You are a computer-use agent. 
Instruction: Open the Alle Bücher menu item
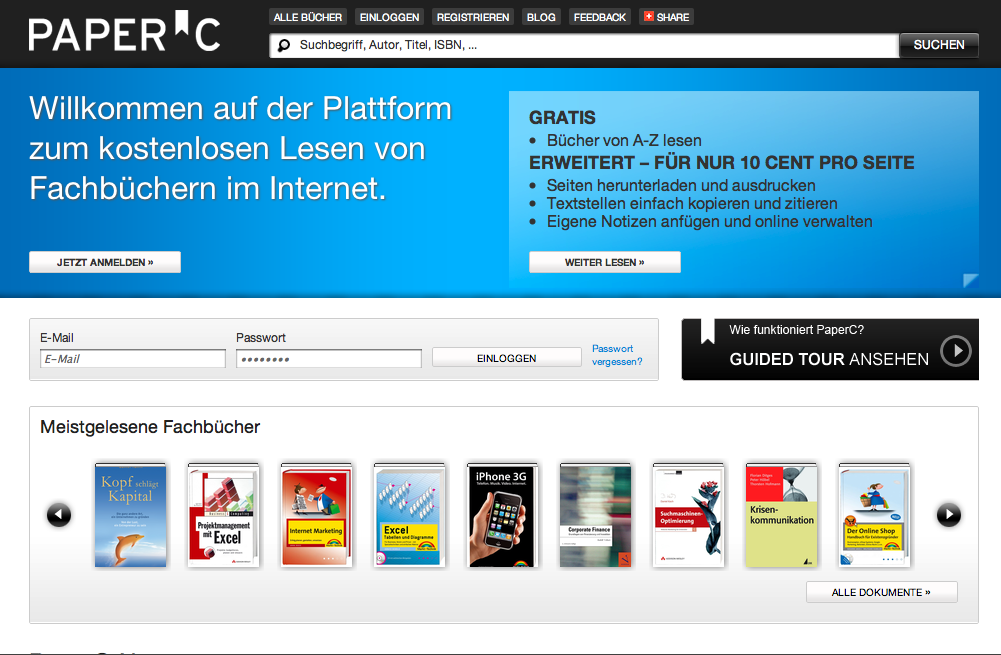[308, 17]
